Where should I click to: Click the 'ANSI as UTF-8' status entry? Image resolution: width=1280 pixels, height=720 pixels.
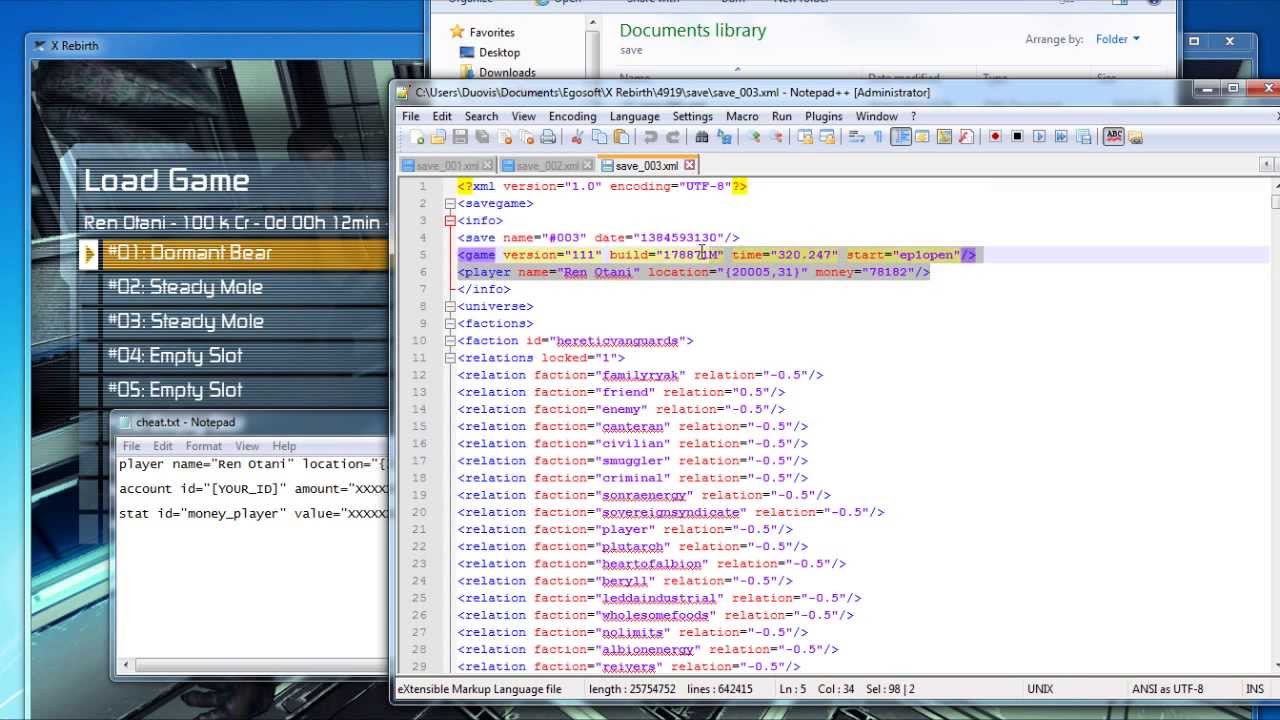pyautogui.click(x=1168, y=689)
